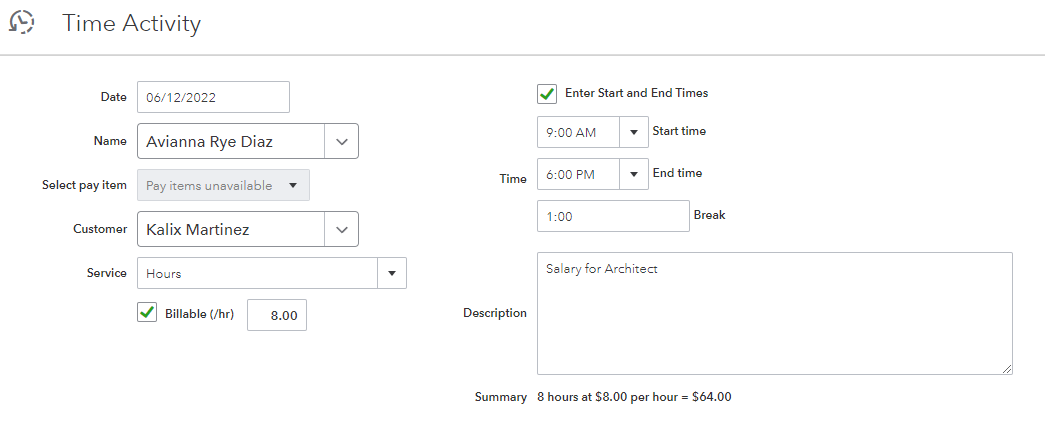This screenshot has height=439, width=1045.
Task: Click the Kalix Martinez customer field
Action: 231,229
